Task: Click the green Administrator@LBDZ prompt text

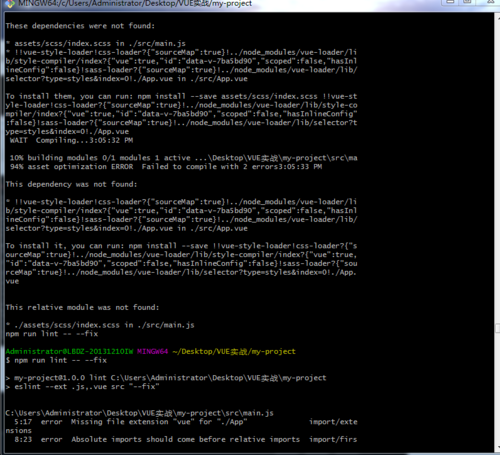Action: click(69, 351)
